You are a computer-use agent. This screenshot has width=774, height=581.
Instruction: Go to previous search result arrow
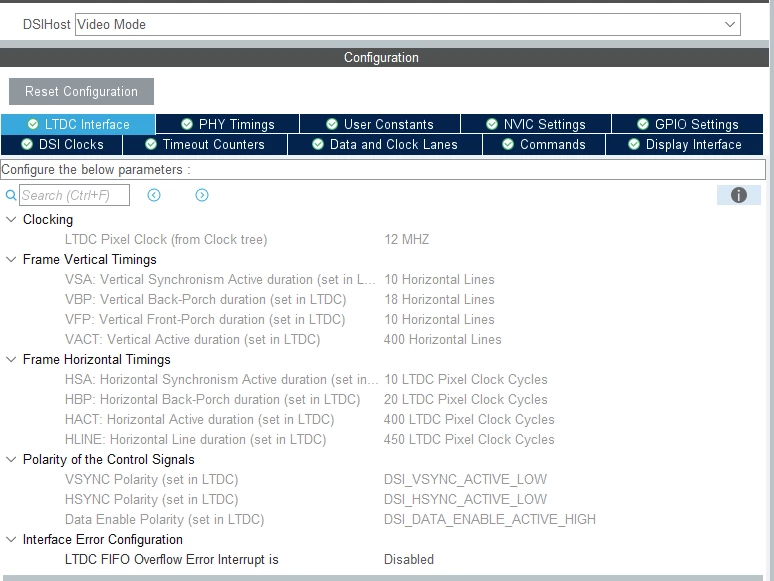coord(154,195)
